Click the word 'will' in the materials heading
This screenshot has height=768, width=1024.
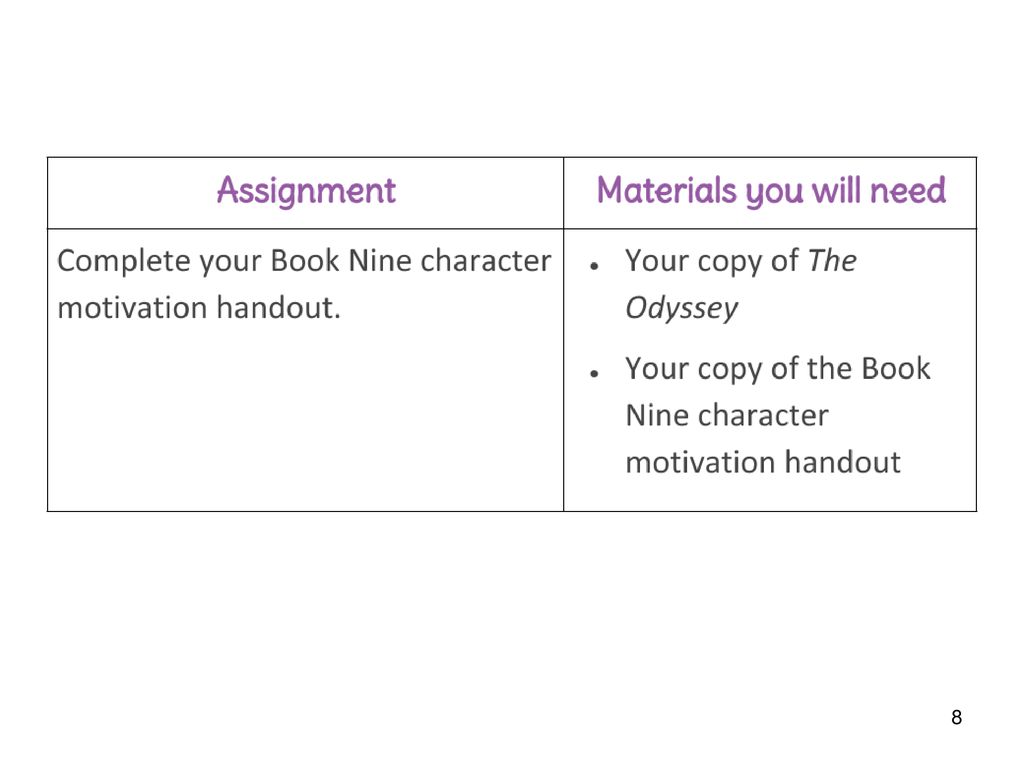click(837, 190)
